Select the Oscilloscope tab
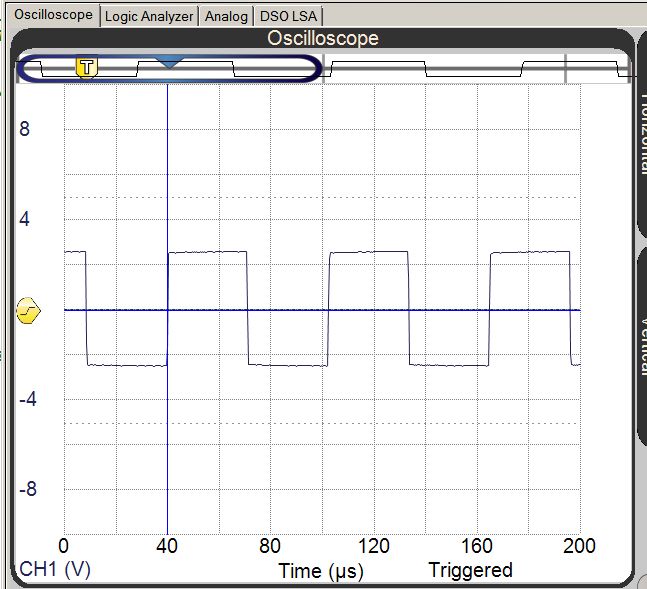The image size is (647, 589). (52, 15)
